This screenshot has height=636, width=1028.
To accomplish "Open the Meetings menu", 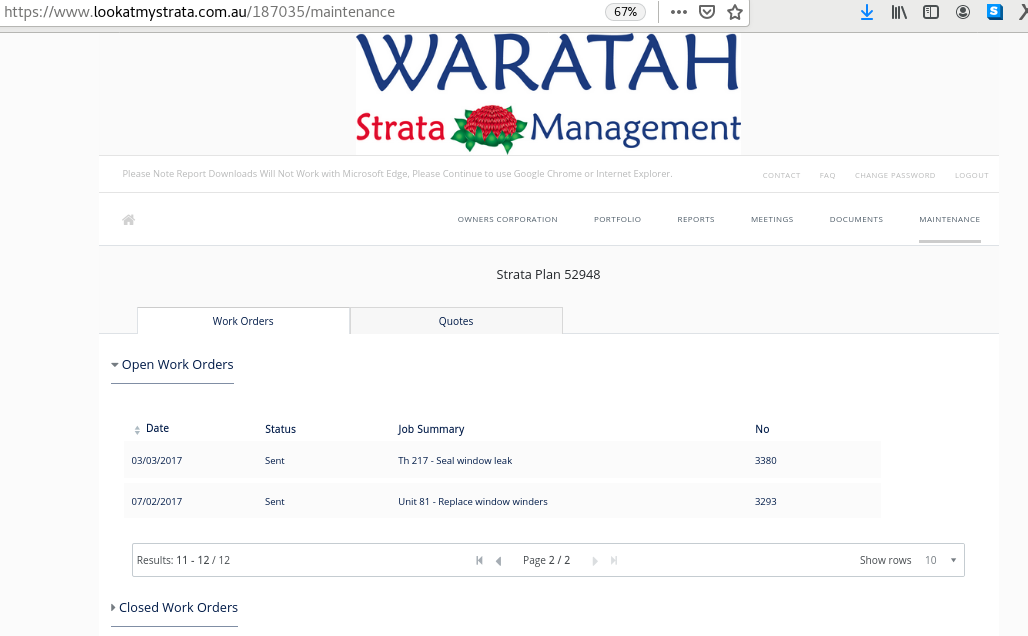I will pos(772,220).
